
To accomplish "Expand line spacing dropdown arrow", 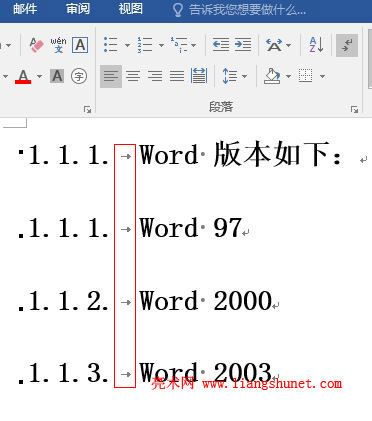I will click(x=244, y=76).
